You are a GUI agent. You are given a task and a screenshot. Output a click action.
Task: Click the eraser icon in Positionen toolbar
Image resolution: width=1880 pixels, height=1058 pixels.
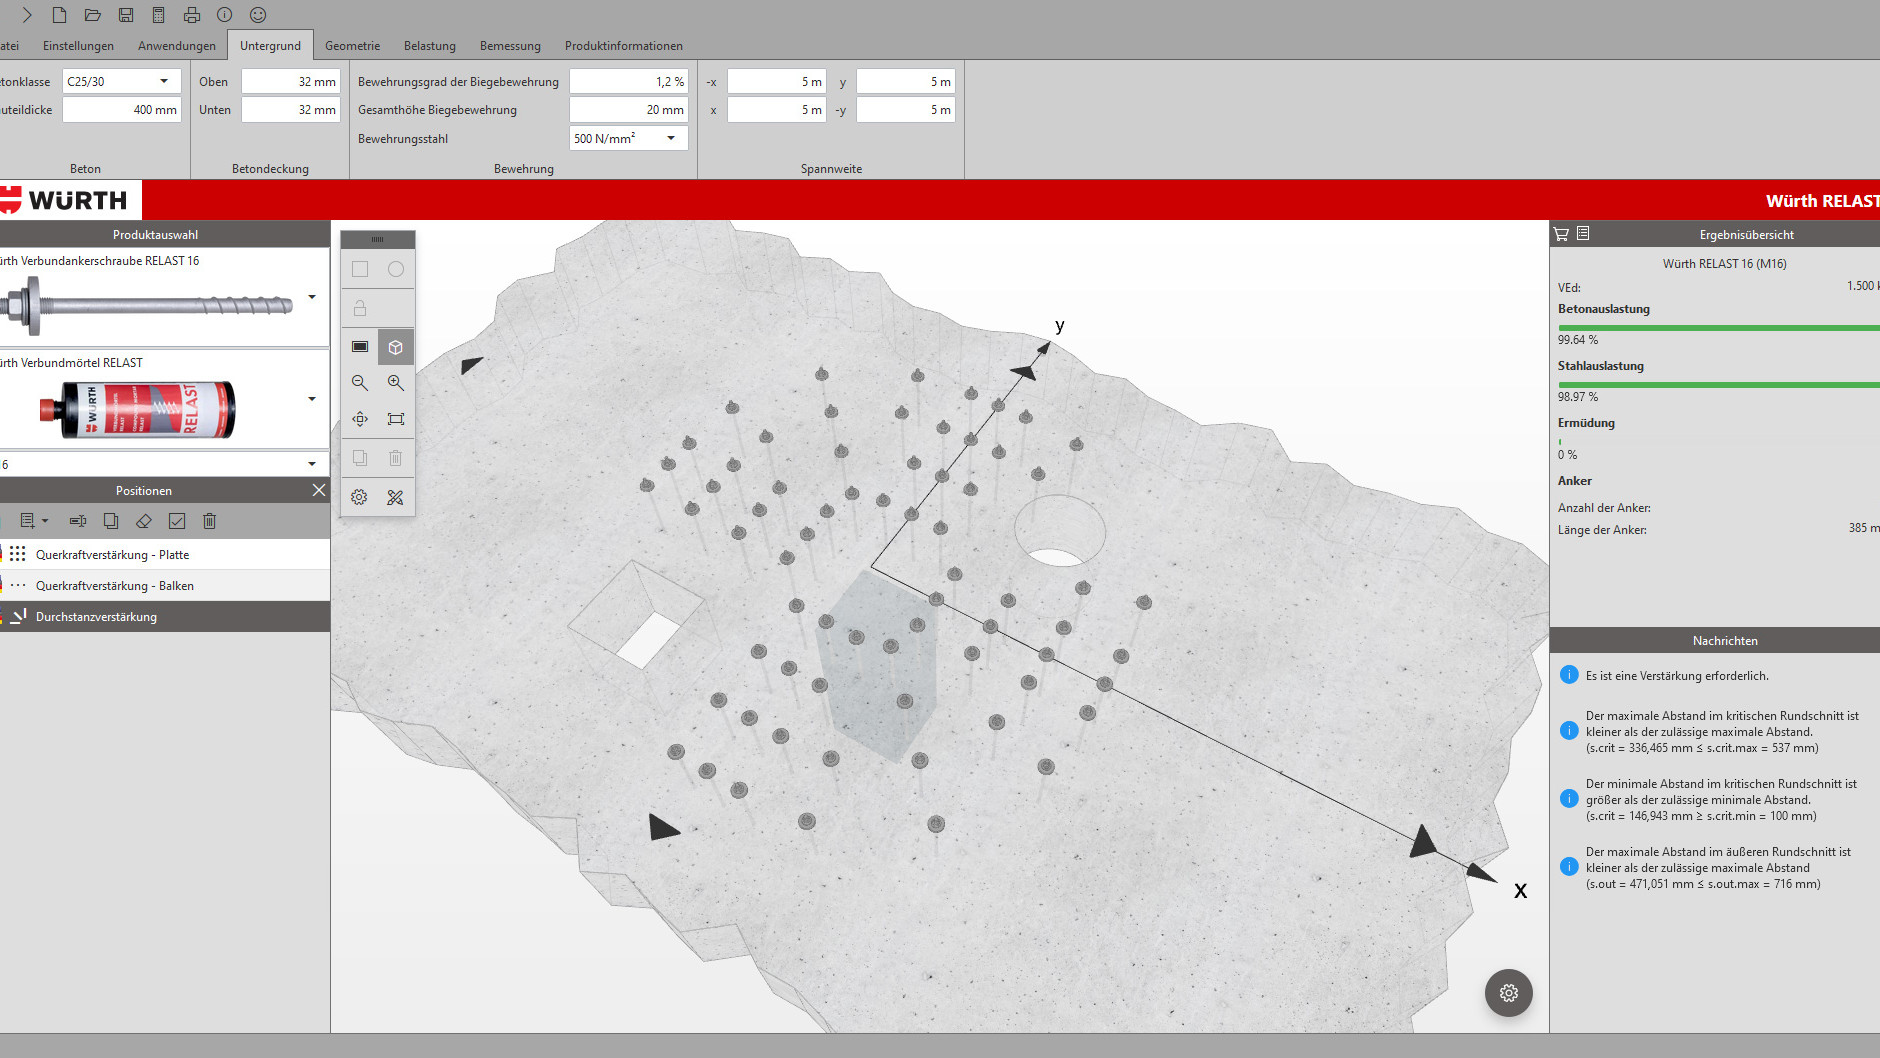[x=144, y=521]
